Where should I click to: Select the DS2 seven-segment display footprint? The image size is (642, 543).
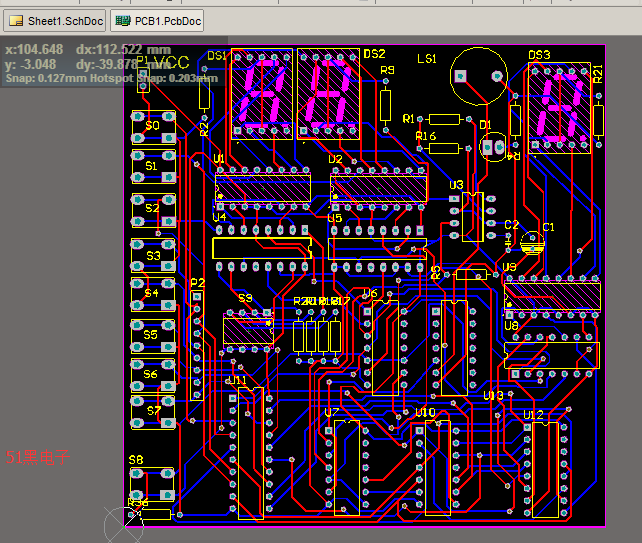pos(328,94)
